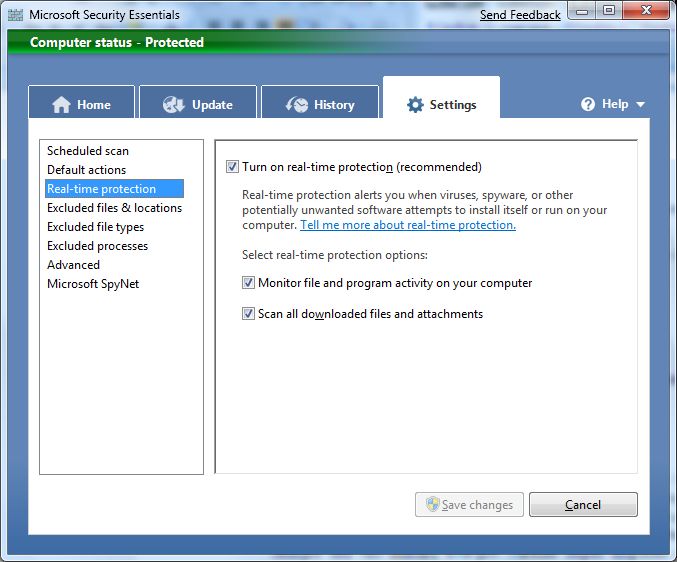Minimize the Security Essentials window
The height and width of the screenshot is (562, 677).
pyautogui.click(x=582, y=11)
